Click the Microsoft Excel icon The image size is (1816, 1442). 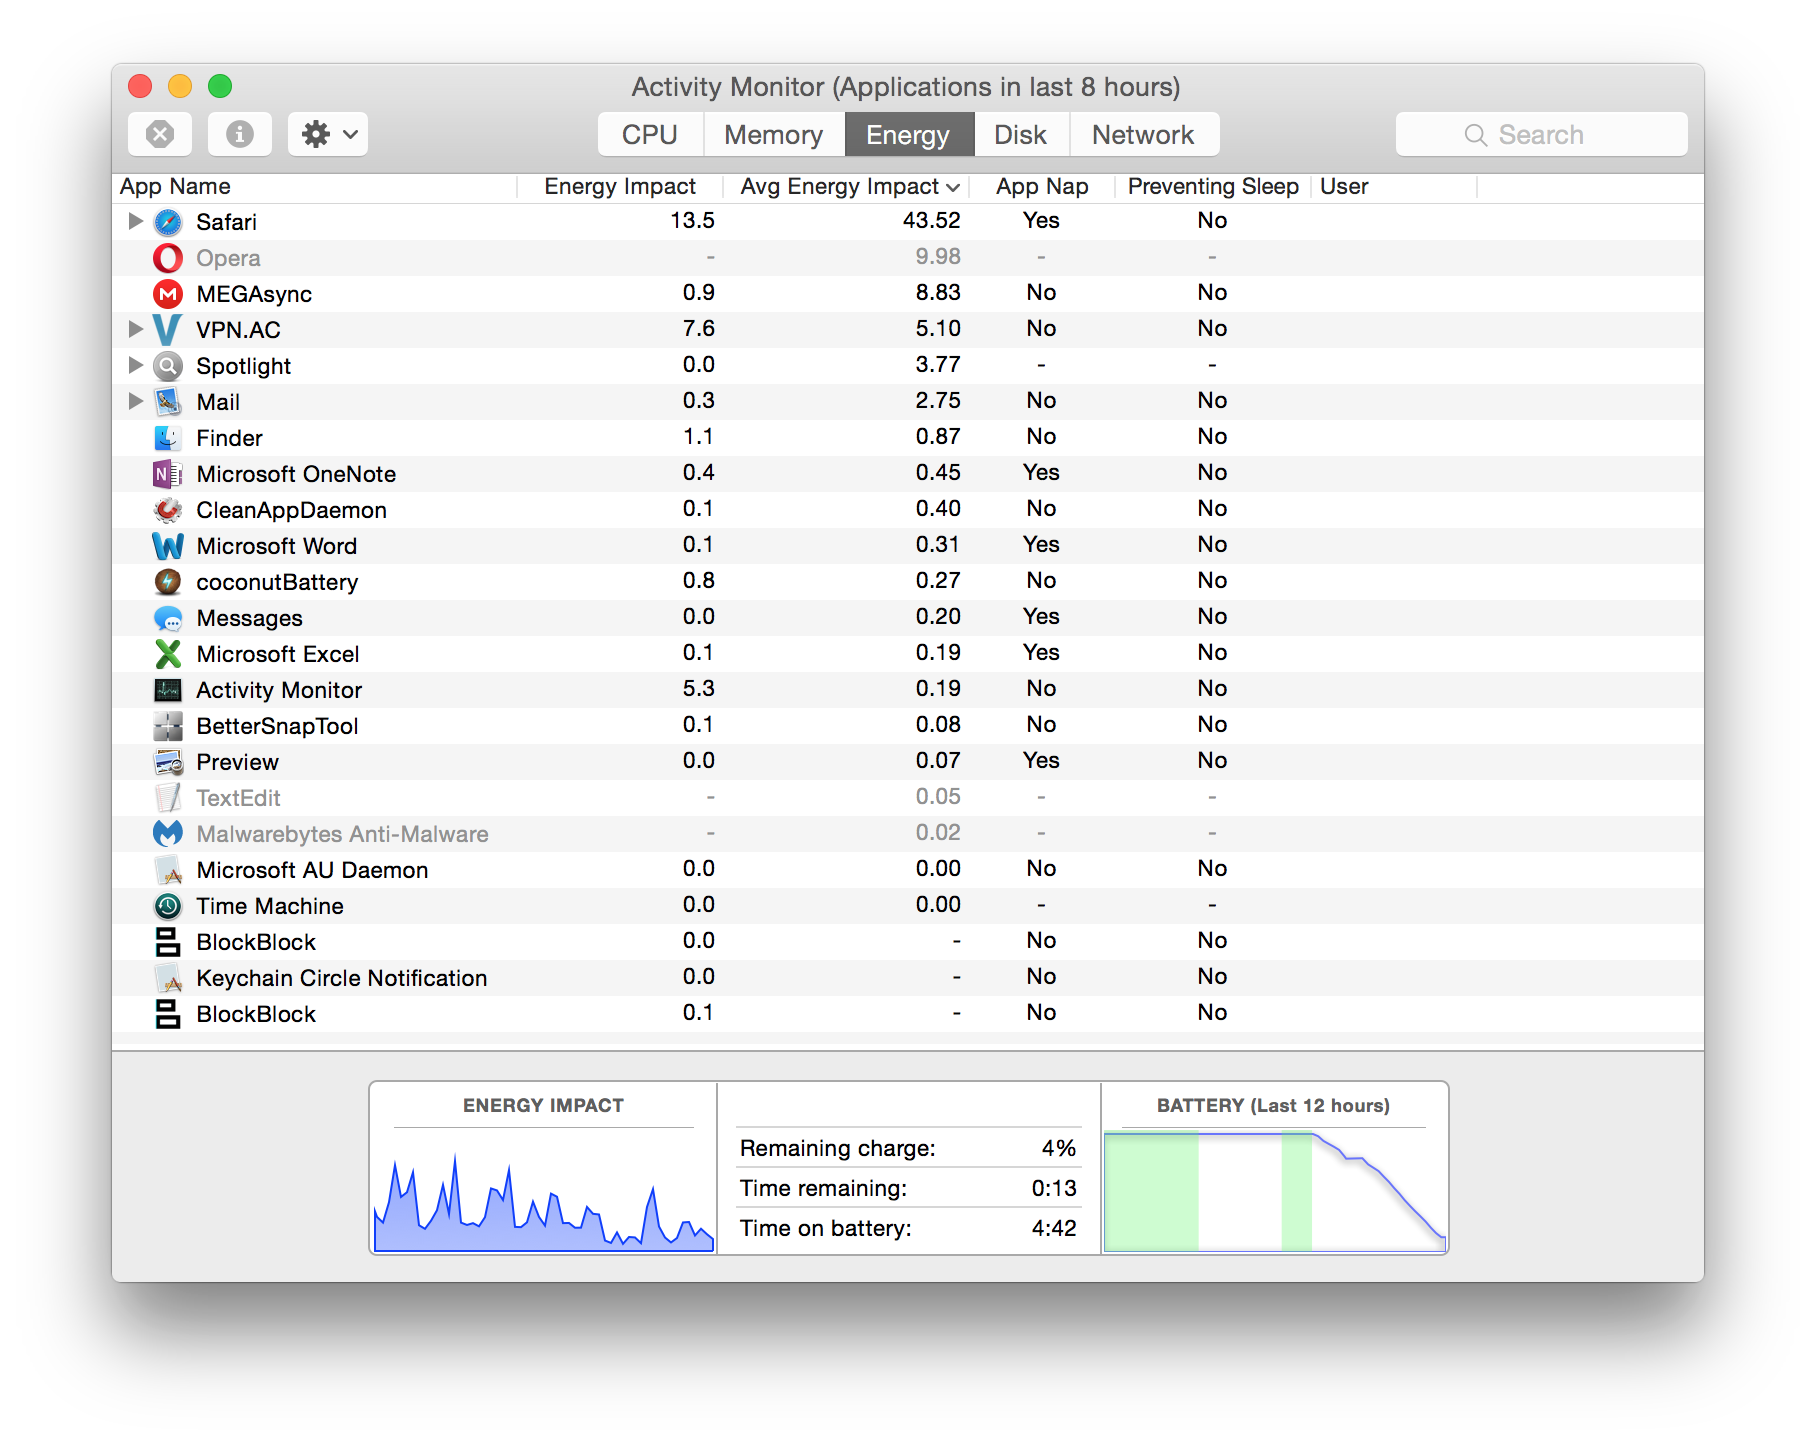coord(168,654)
